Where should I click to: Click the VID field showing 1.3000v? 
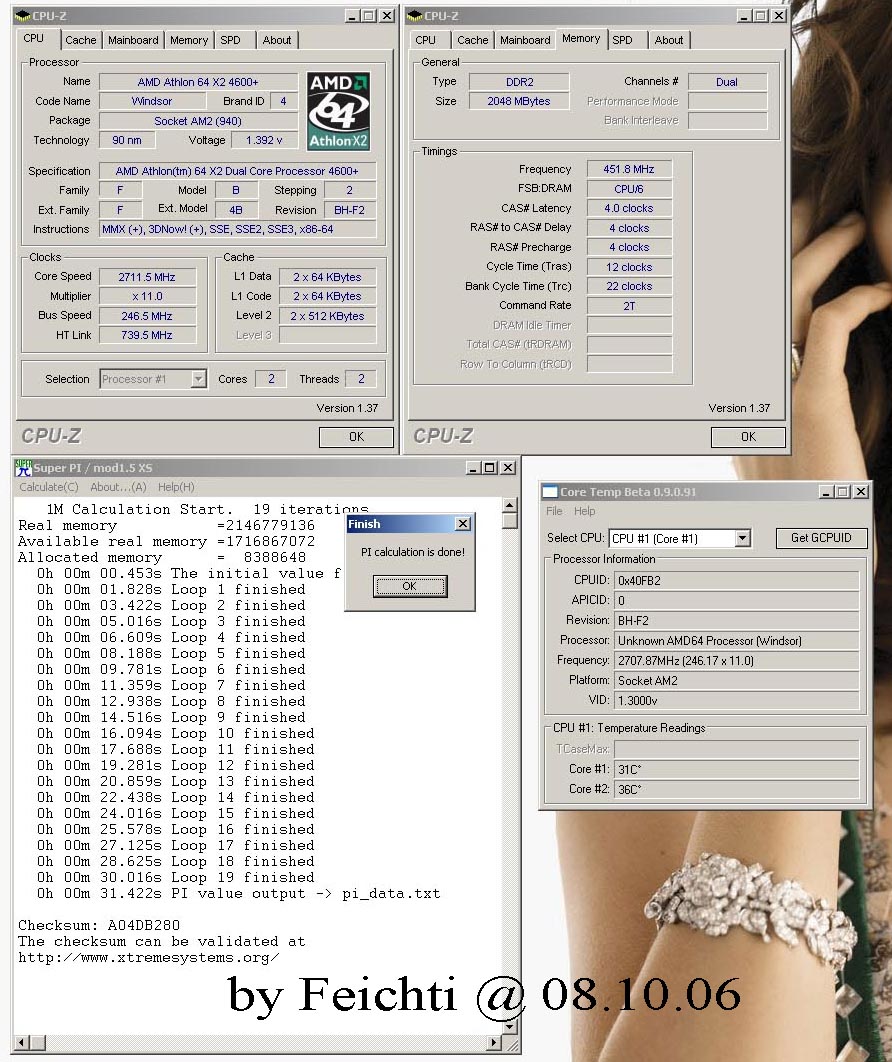coord(736,700)
